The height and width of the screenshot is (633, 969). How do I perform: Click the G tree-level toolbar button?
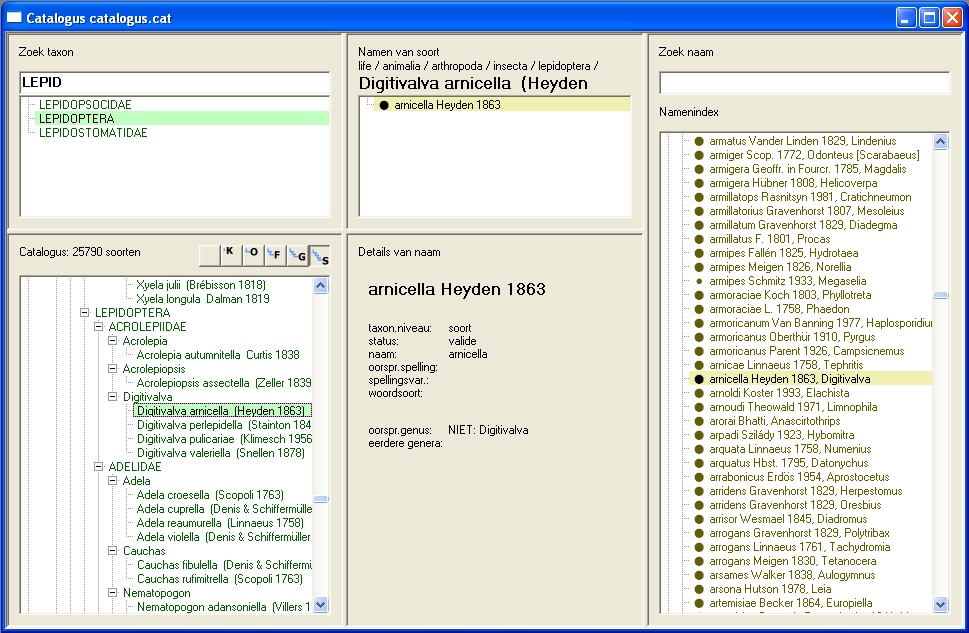tap(297, 255)
